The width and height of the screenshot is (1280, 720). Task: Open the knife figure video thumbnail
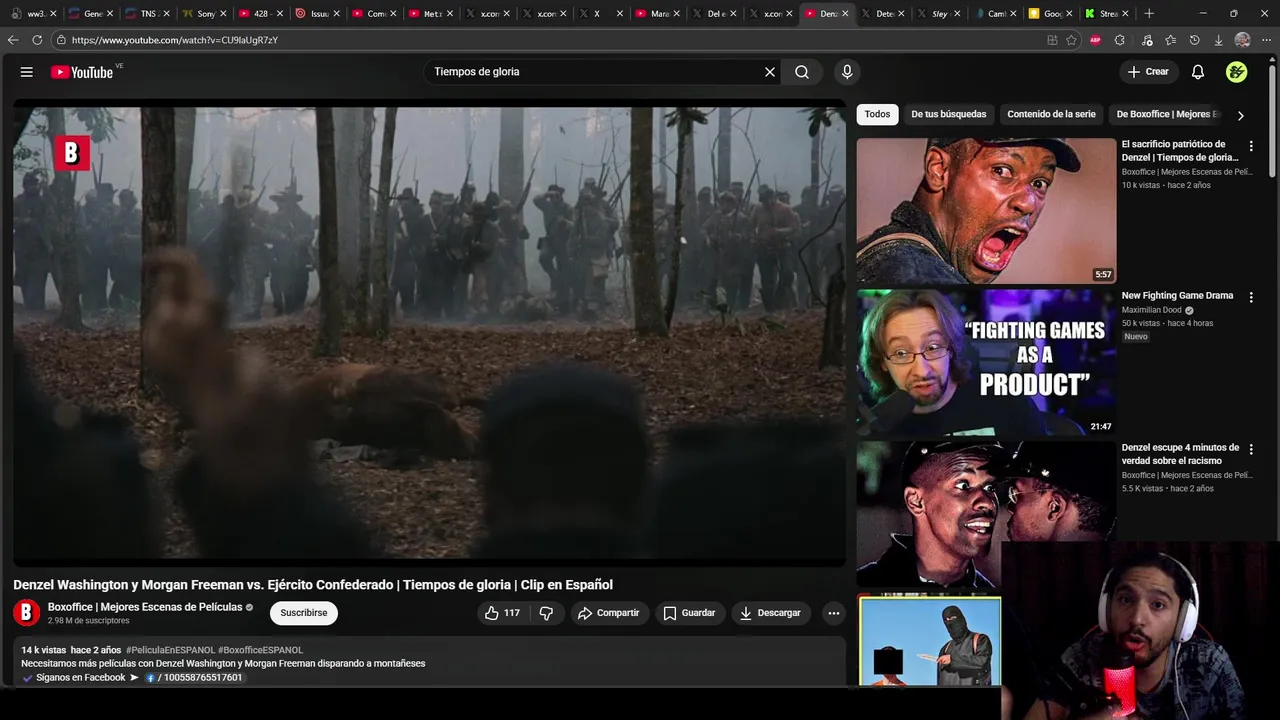930,641
